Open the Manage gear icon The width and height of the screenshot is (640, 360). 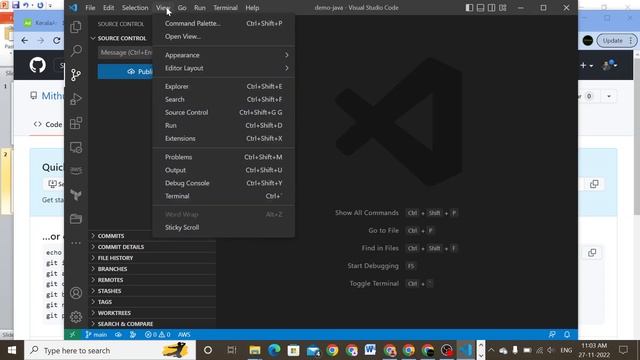(x=76, y=317)
